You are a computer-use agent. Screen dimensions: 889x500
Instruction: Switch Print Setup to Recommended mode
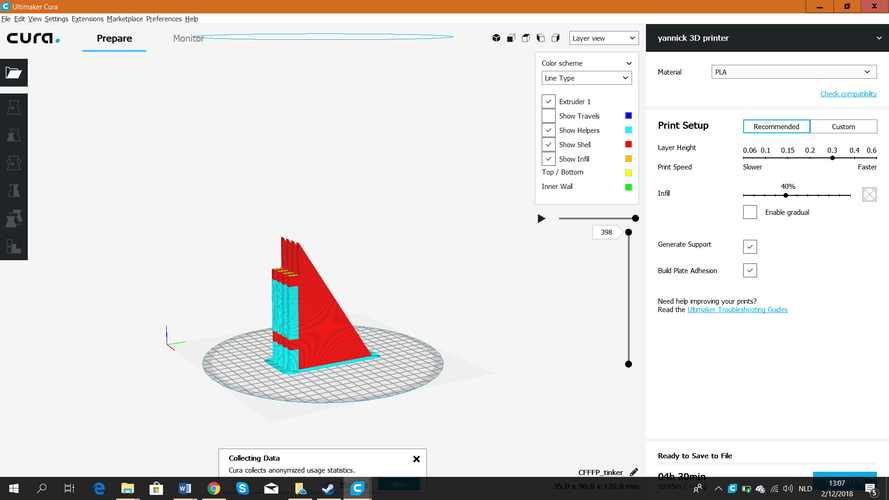click(776, 126)
